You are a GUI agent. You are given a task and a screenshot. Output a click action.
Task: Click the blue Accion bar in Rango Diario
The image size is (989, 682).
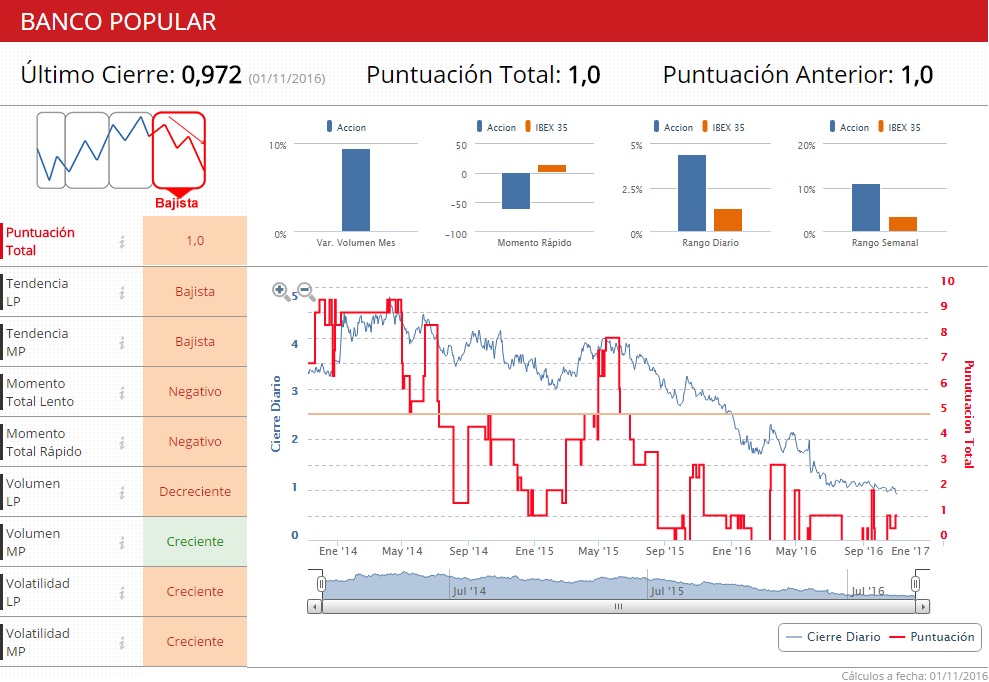[x=692, y=193]
